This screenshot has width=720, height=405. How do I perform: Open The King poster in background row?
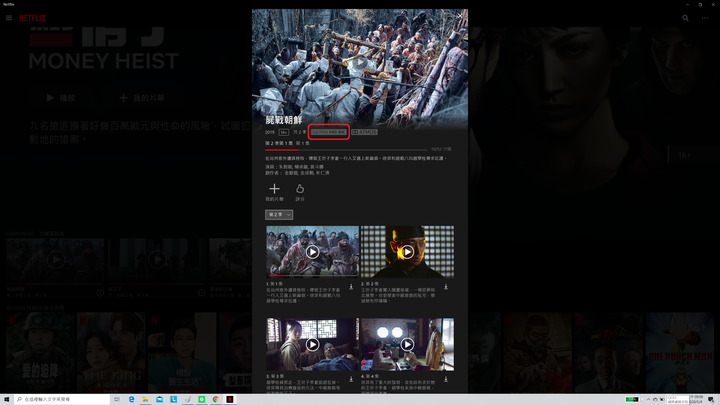(111, 352)
